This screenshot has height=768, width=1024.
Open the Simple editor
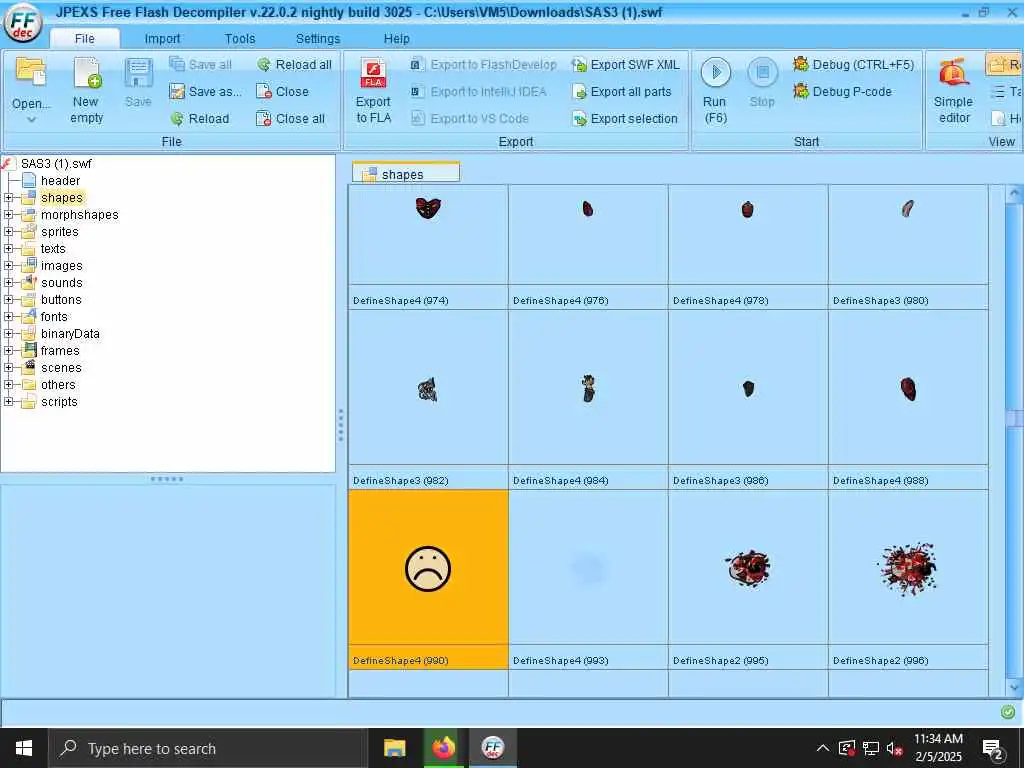953,91
